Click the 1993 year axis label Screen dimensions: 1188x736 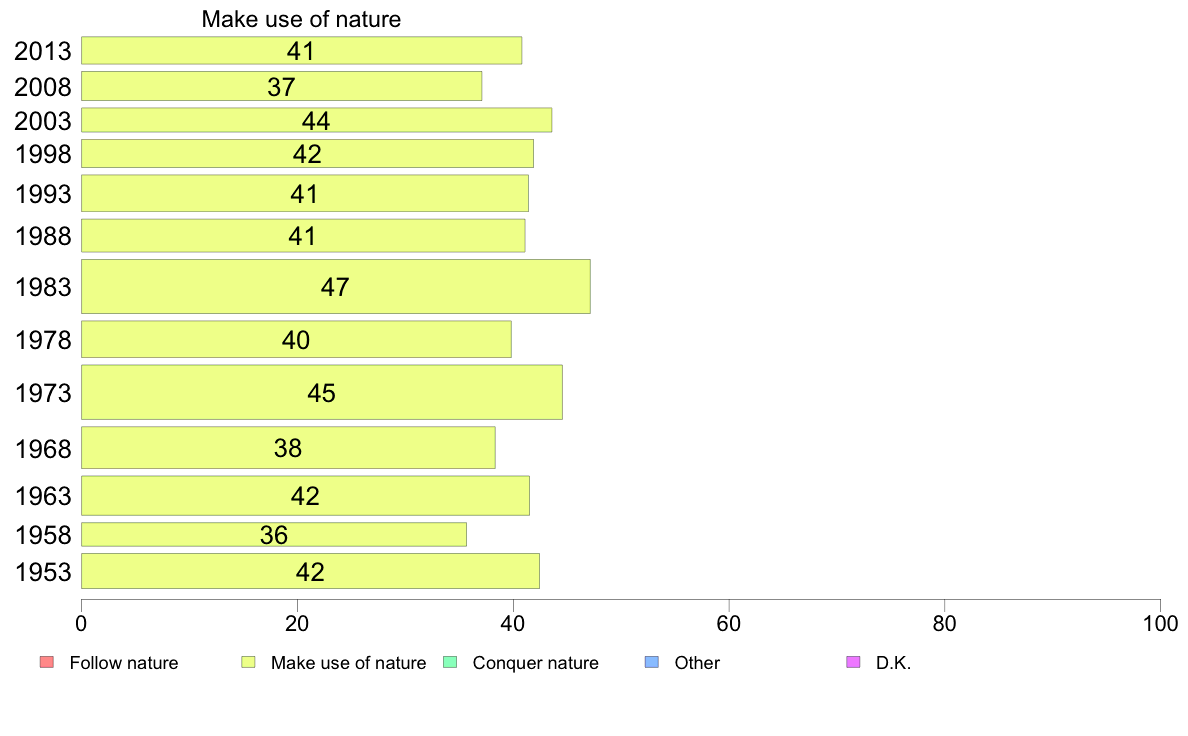(43, 194)
